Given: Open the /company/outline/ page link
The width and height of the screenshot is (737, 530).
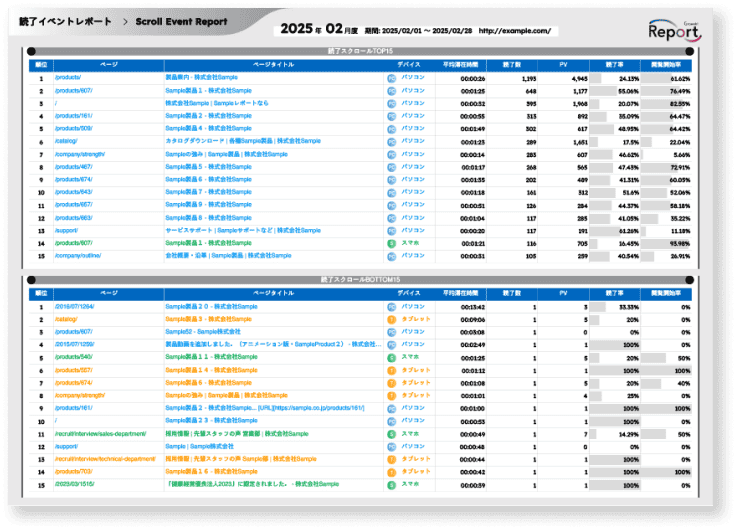Looking at the screenshot, I should (78, 256).
